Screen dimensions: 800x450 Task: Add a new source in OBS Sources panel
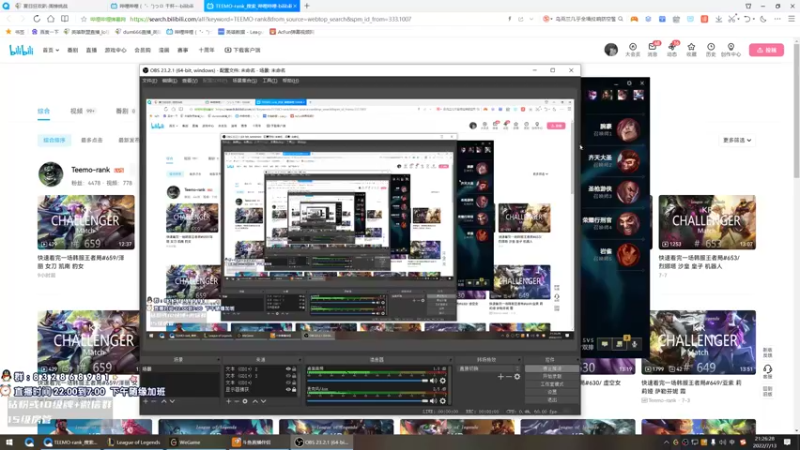coord(228,402)
